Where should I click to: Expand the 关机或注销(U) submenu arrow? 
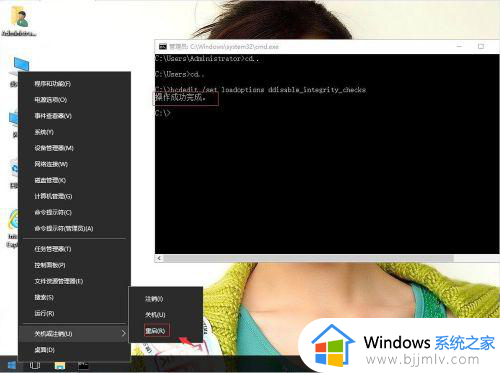coord(123,333)
